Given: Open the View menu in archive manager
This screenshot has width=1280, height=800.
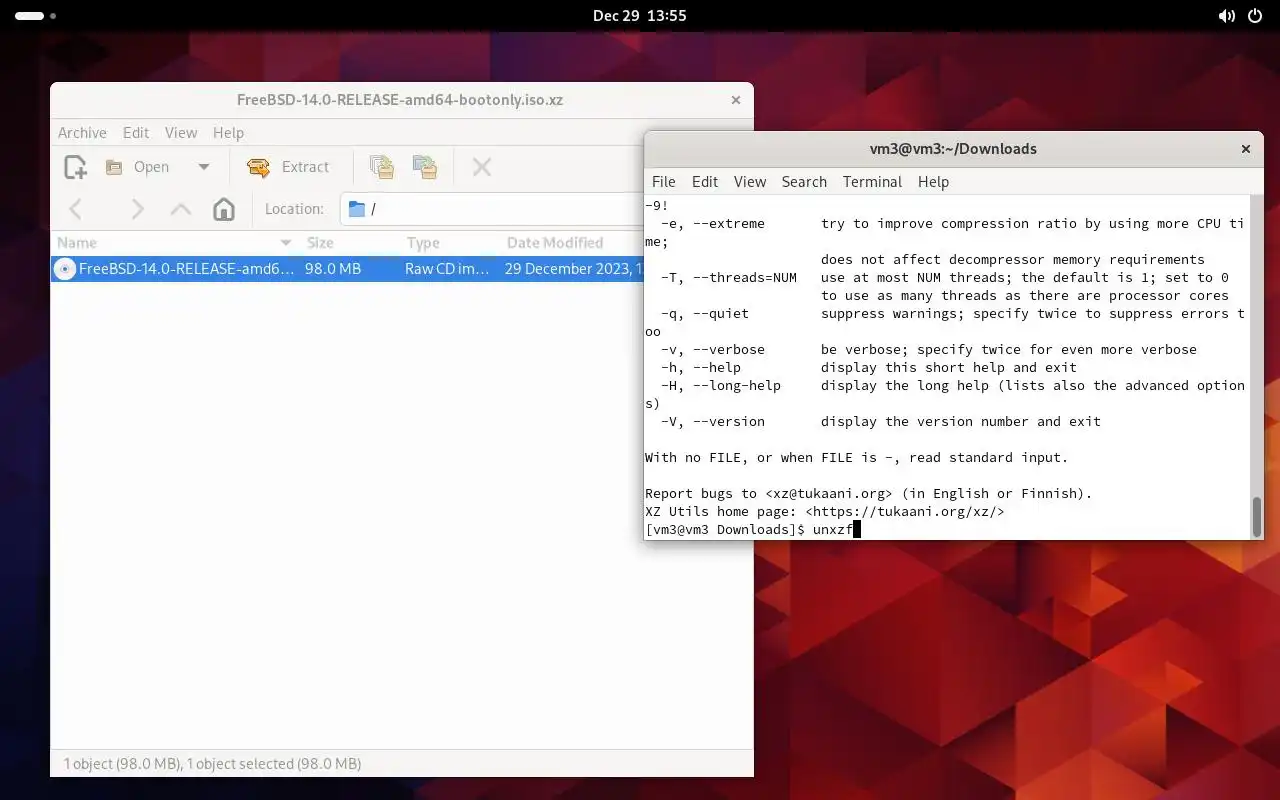Looking at the screenshot, I should point(181,133).
